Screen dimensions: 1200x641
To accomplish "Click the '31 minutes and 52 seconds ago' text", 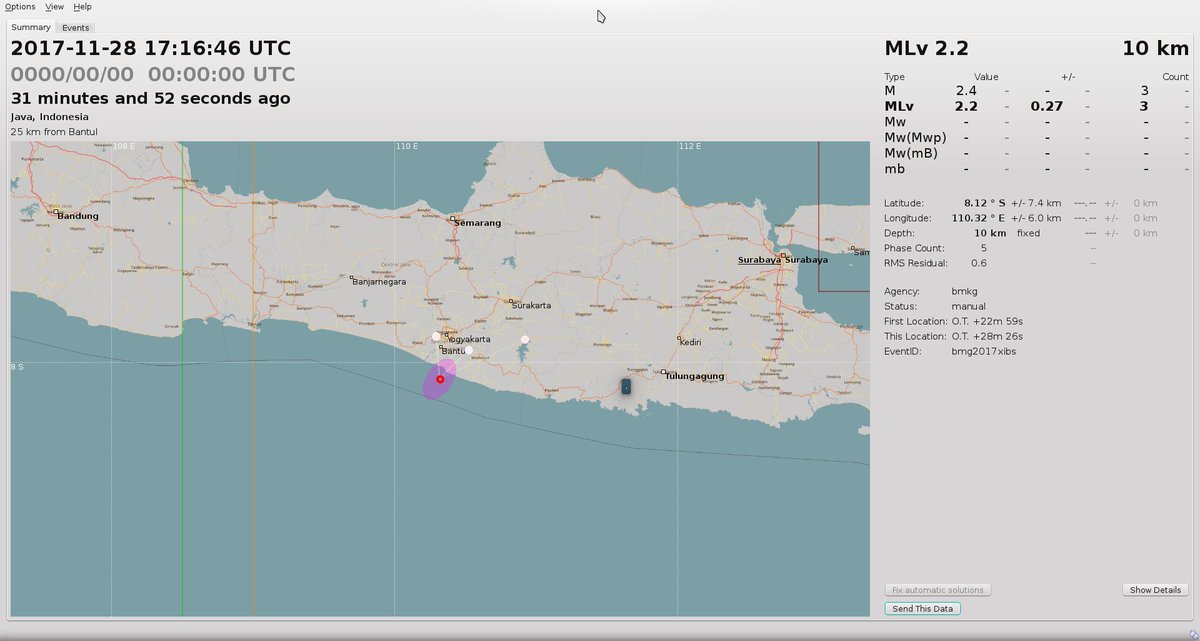I will [151, 98].
